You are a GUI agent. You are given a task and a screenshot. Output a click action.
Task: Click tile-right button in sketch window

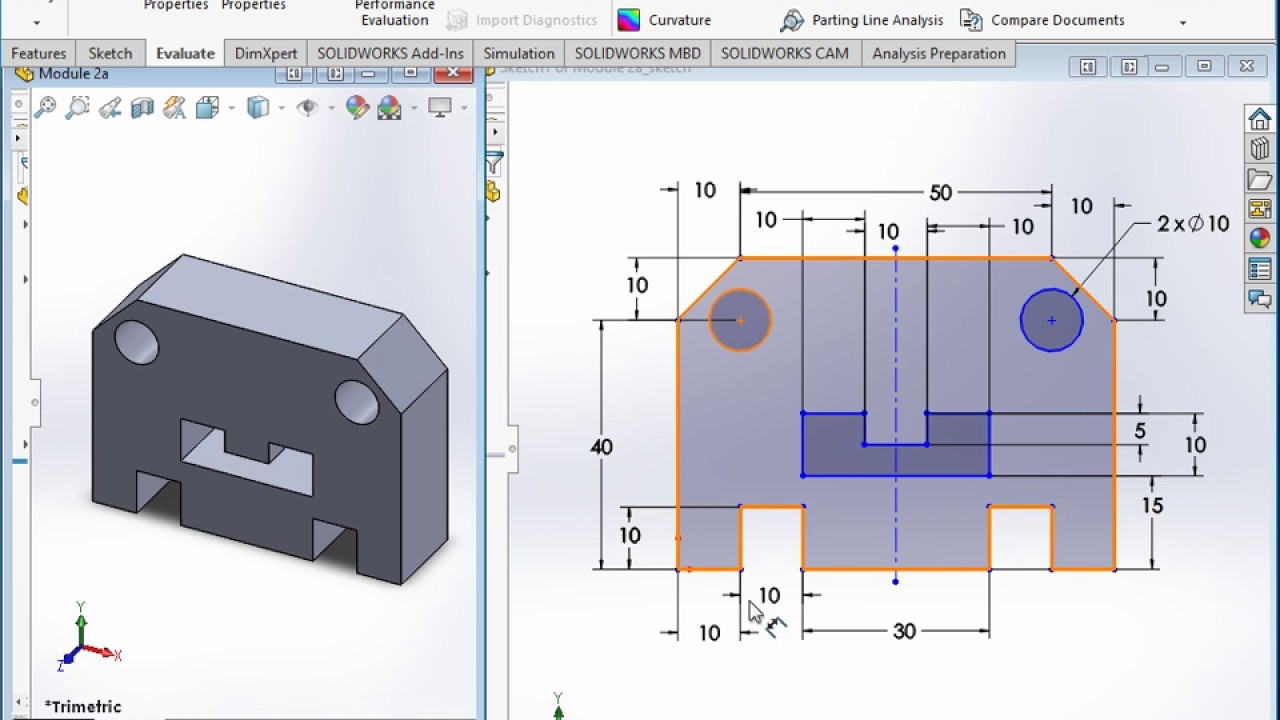[x=1129, y=67]
